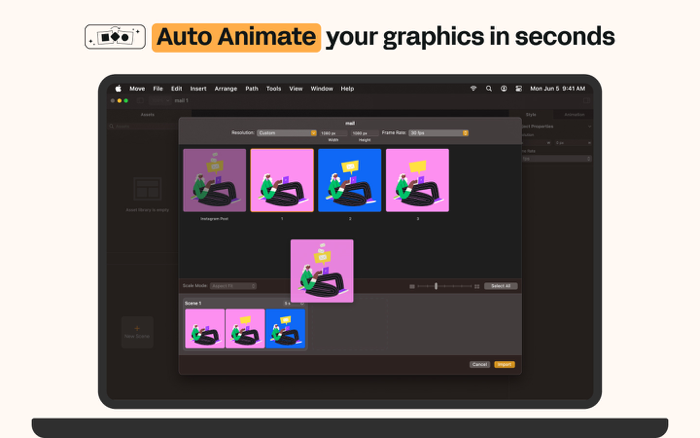Click the Scene 1 title
This screenshot has height=438, width=700.
(x=193, y=303)
